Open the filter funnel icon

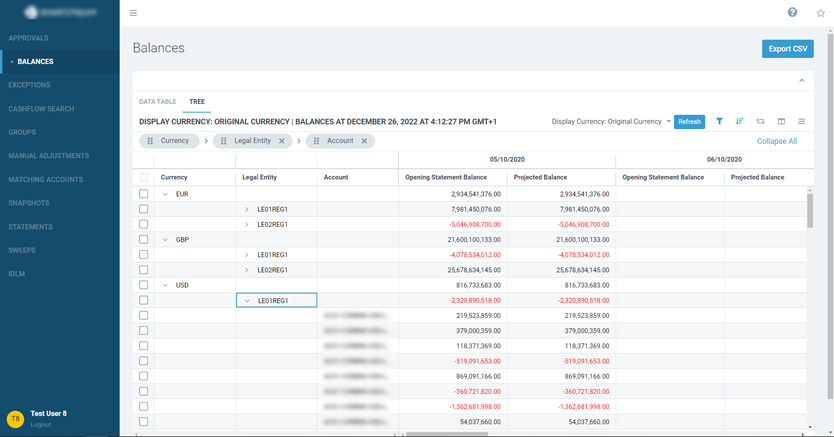coord(719,121)
